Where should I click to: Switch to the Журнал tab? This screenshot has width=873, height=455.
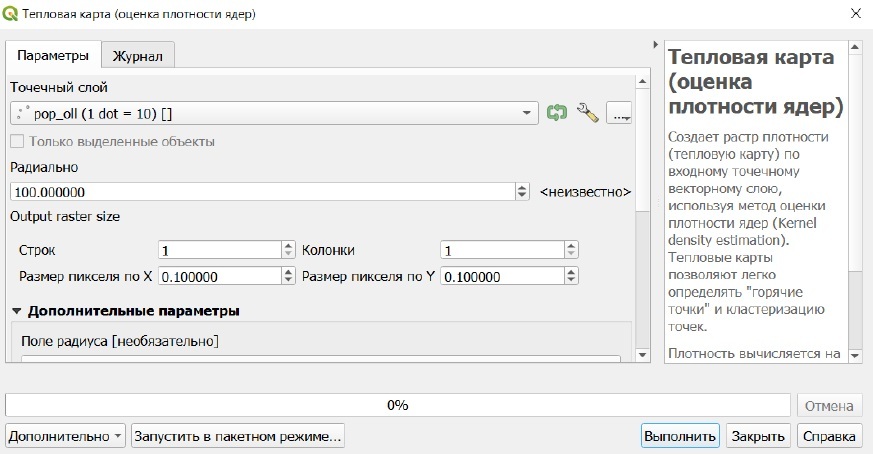pyautogui.click(x=138, y=55)
